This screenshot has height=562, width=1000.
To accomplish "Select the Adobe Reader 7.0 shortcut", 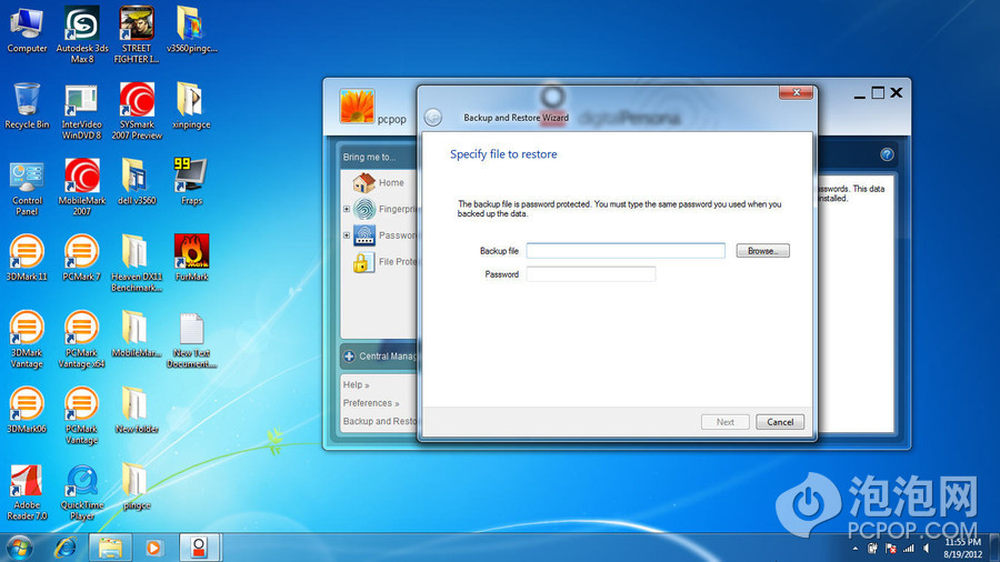I will click(27, 492).
